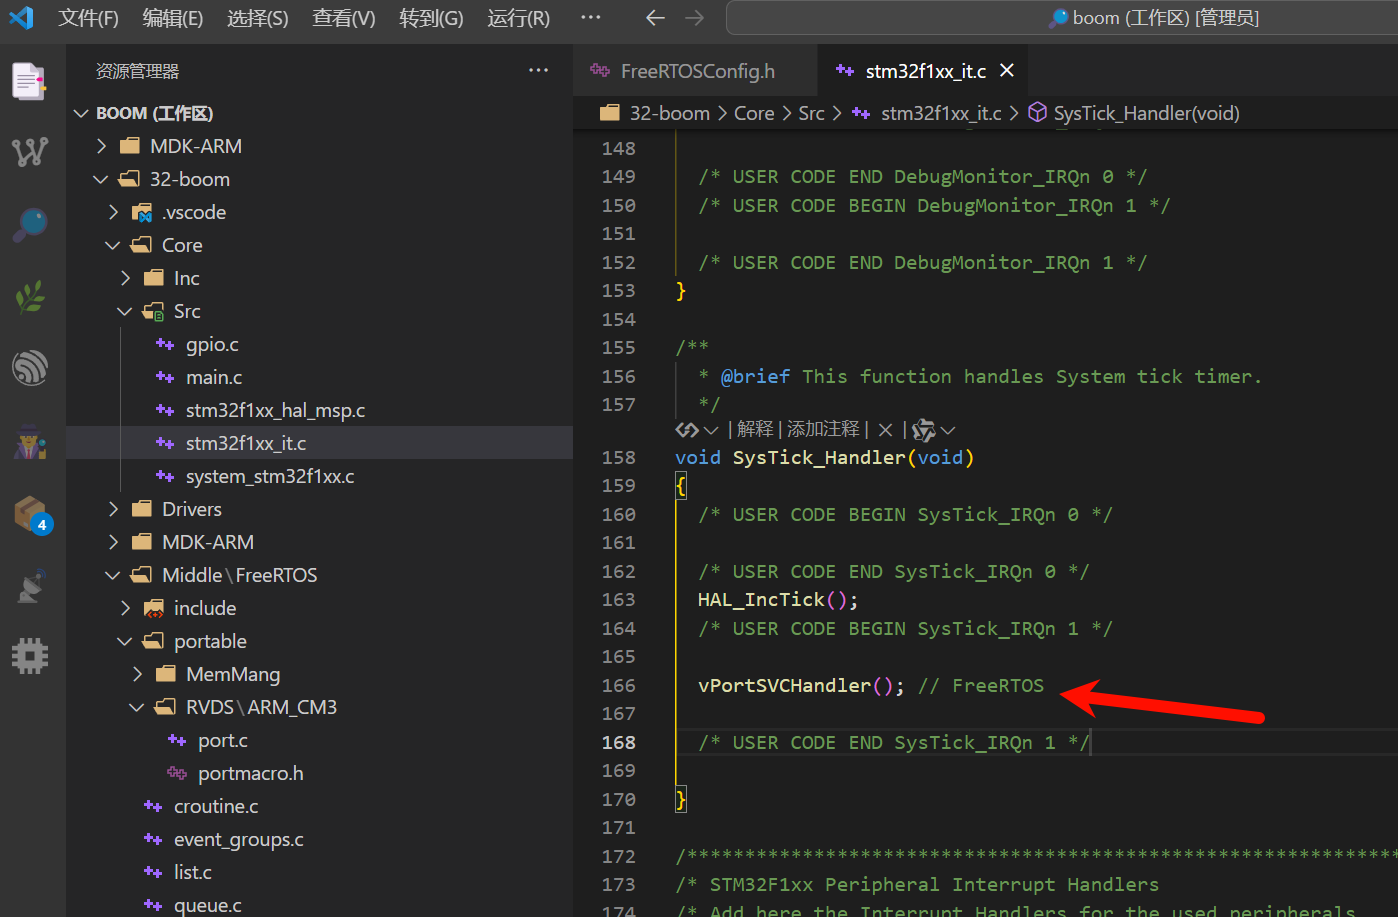Click the Core breadcrumb segment
This screenshot has width=1398, height=917.
tap(754, 113)
